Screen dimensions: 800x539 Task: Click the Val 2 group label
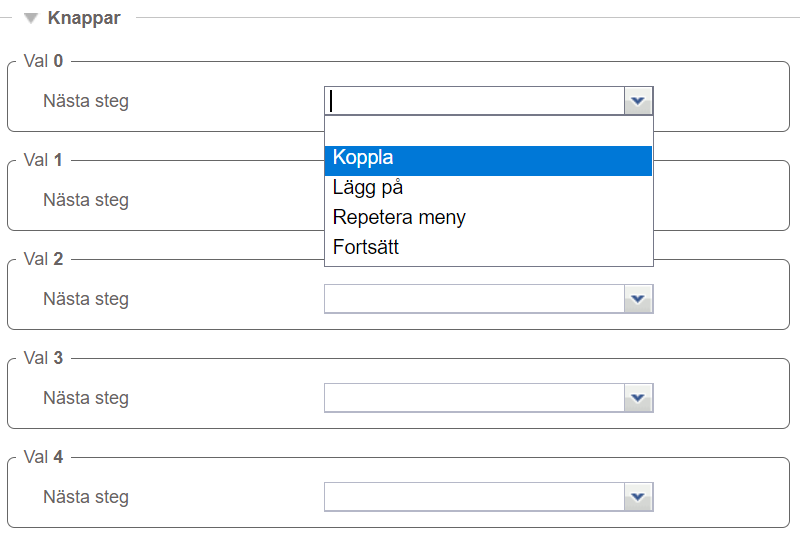click(x=43, y=259)
